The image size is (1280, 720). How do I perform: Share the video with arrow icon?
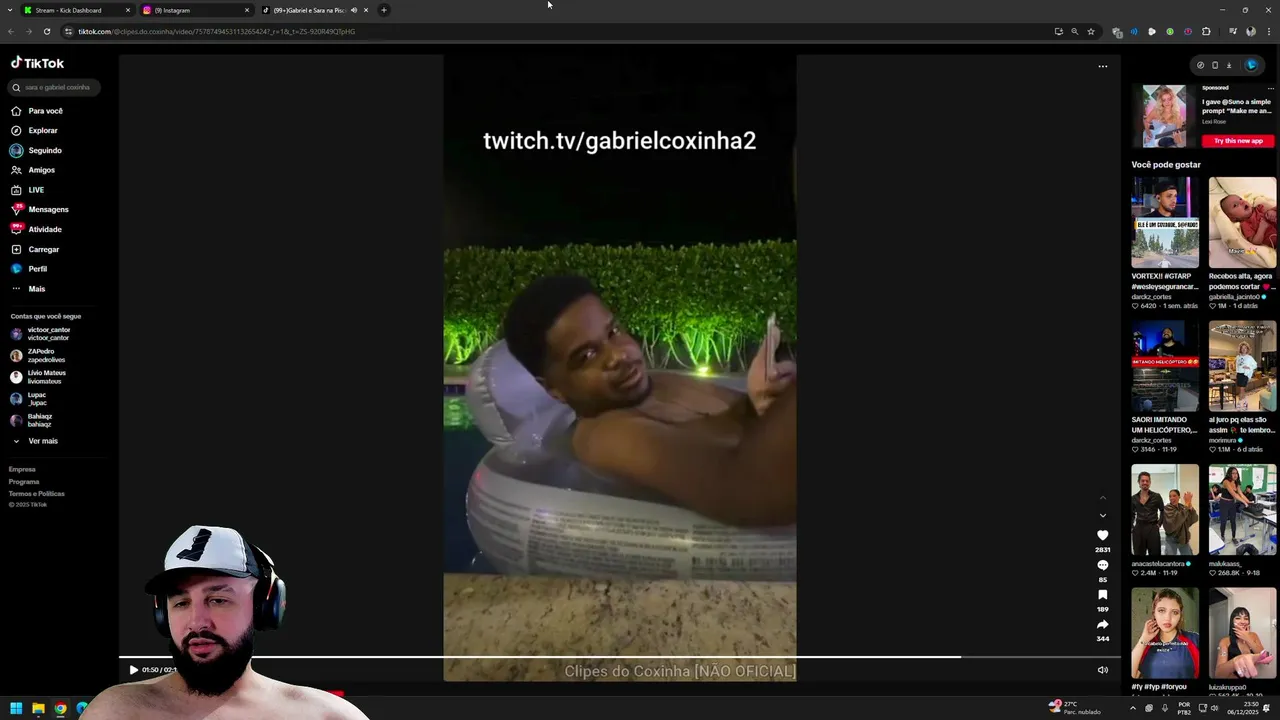point(1103,625)
